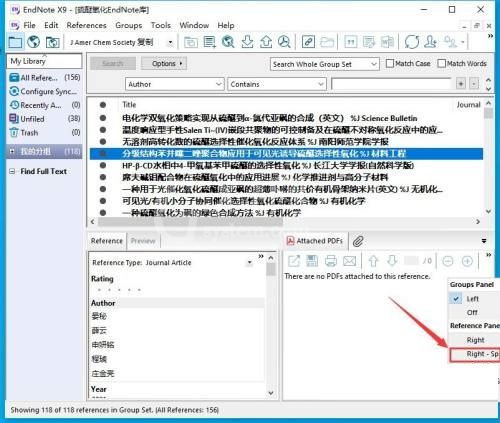Click Format Bibliography toolbar icon
The width and height of the screenshot is (500, 423).
click(x=369, y=42)
